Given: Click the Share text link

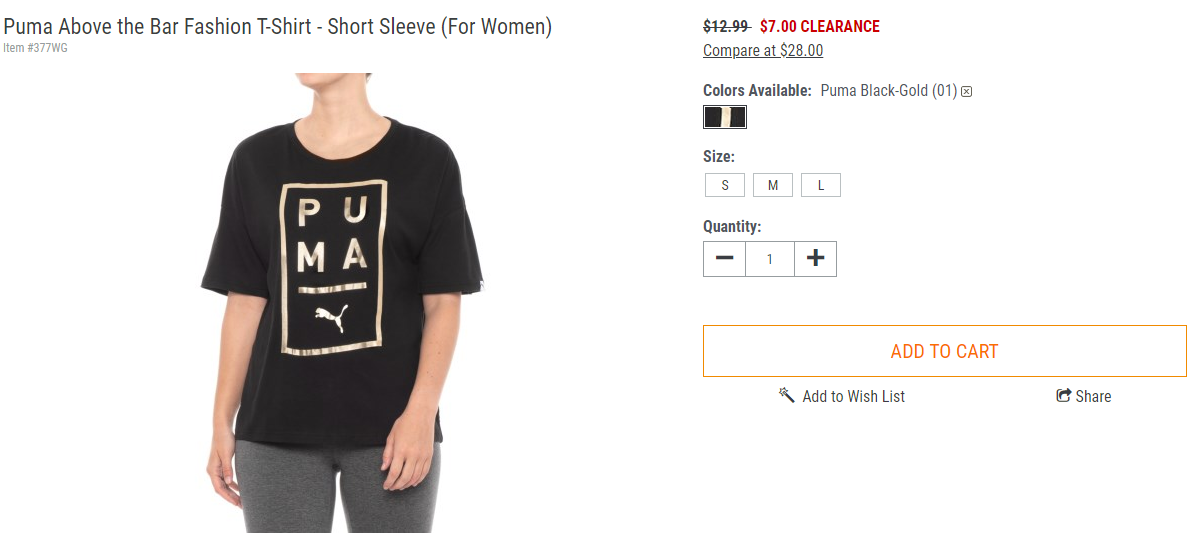Looking at the screenshot, I should click(x=1093, y=396).
